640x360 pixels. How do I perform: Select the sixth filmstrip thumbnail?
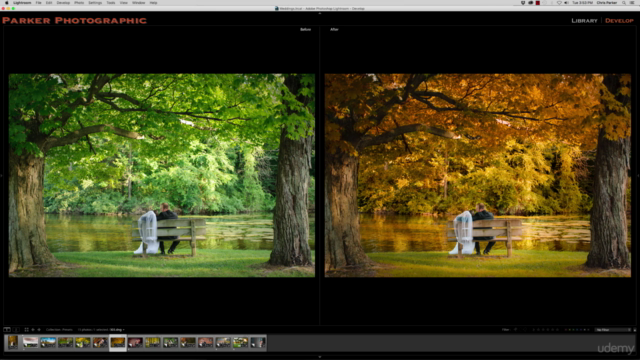click(100, 342)
